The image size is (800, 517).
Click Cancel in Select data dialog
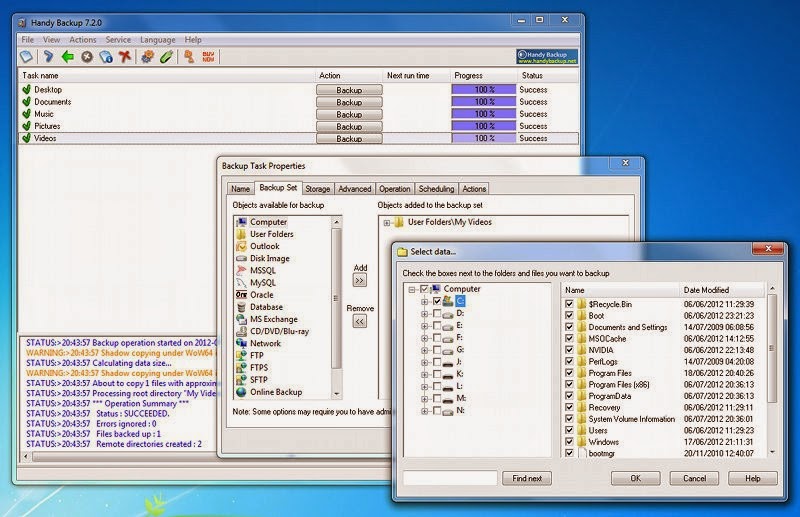(694, 478)
